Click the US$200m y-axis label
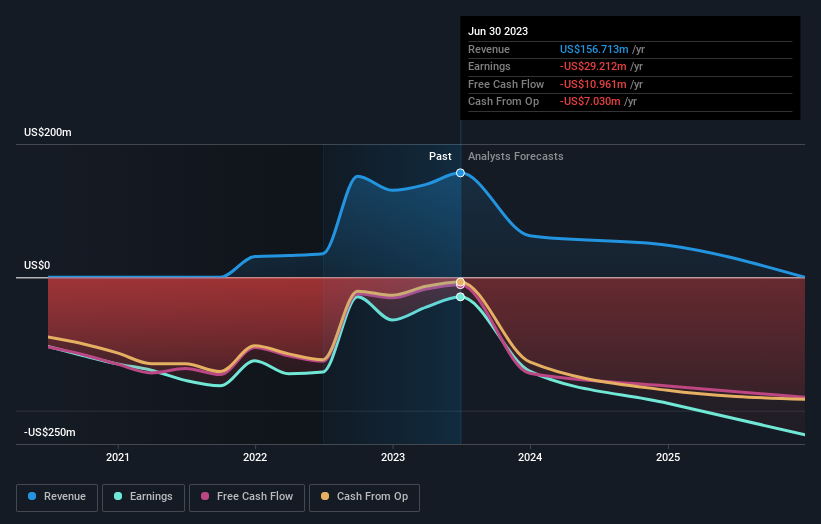 (48, 132)
